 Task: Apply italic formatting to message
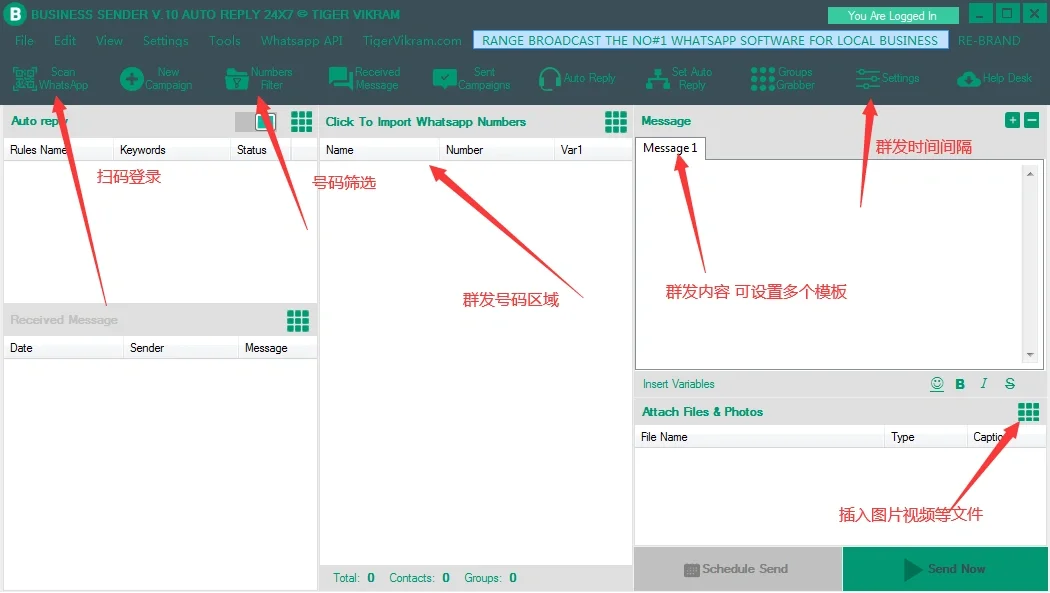984,384
